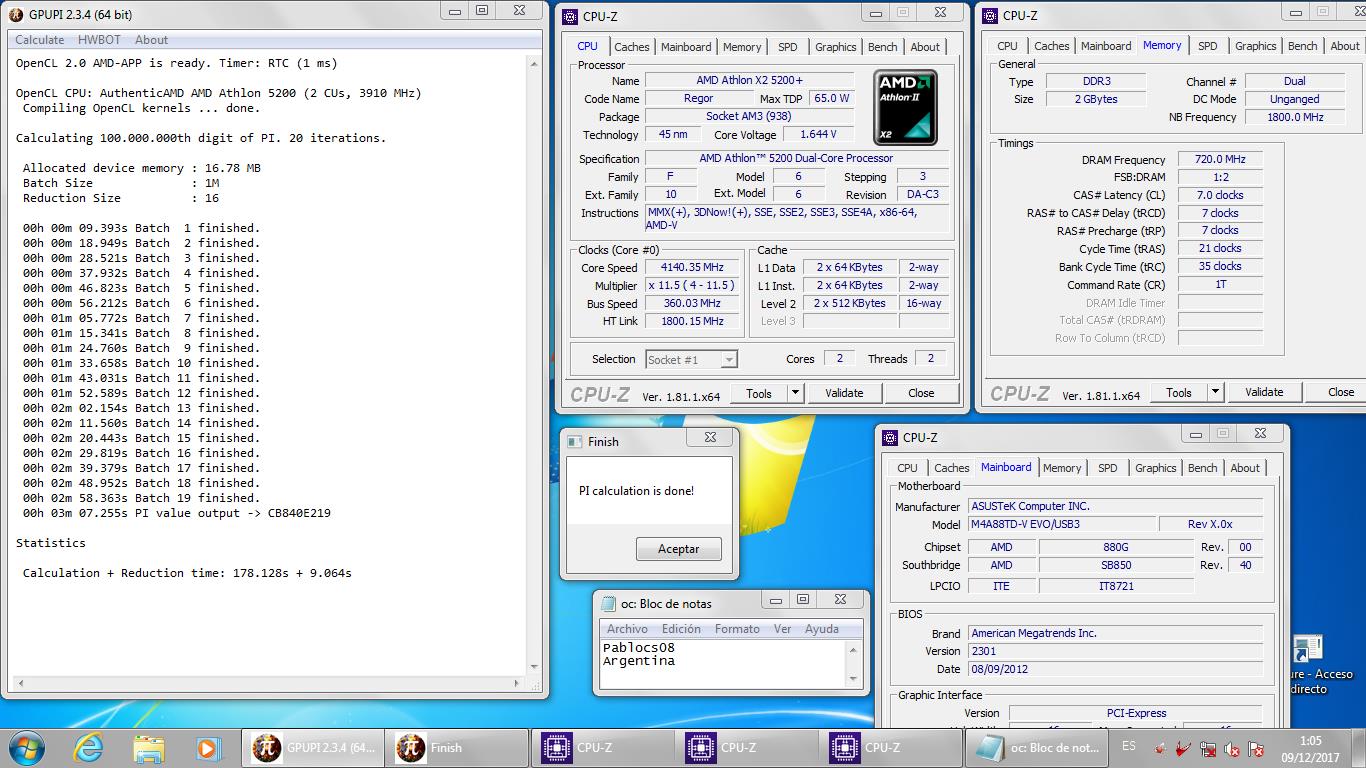This screenshot has width=1366, height=768.
Task: Open About tab in Mainboard window
Action: (1245, 468)
